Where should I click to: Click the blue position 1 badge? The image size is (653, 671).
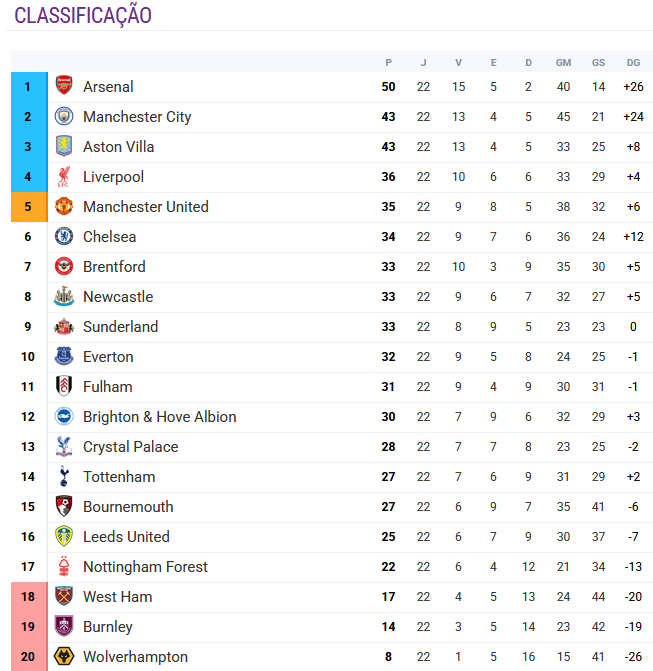pos(28,87)
